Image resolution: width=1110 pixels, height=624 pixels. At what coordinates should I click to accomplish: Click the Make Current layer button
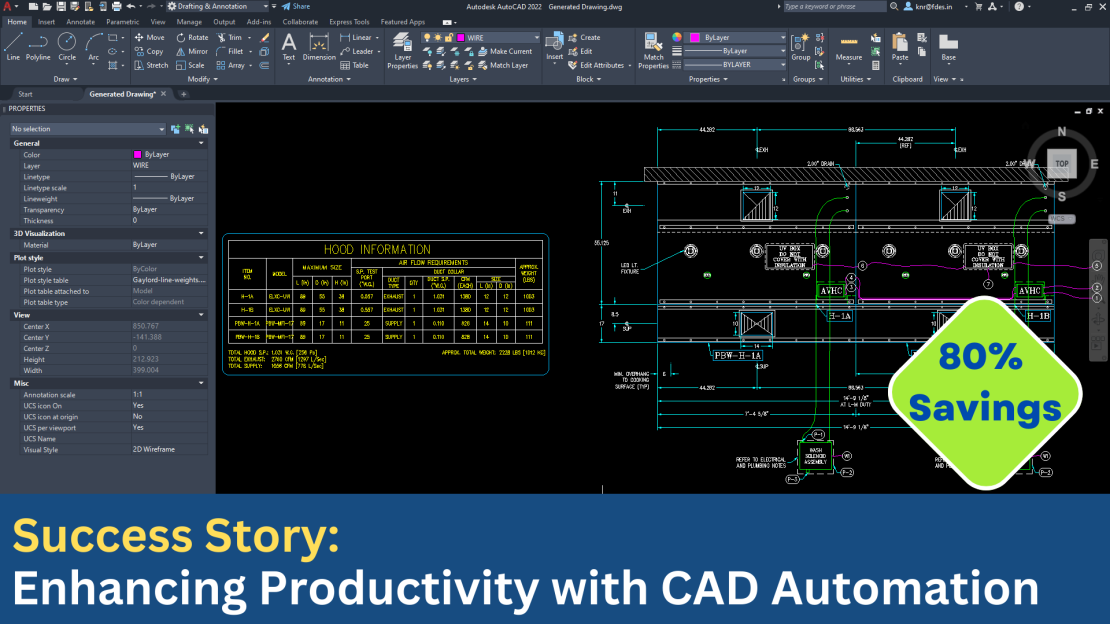[x=507, y=51]
